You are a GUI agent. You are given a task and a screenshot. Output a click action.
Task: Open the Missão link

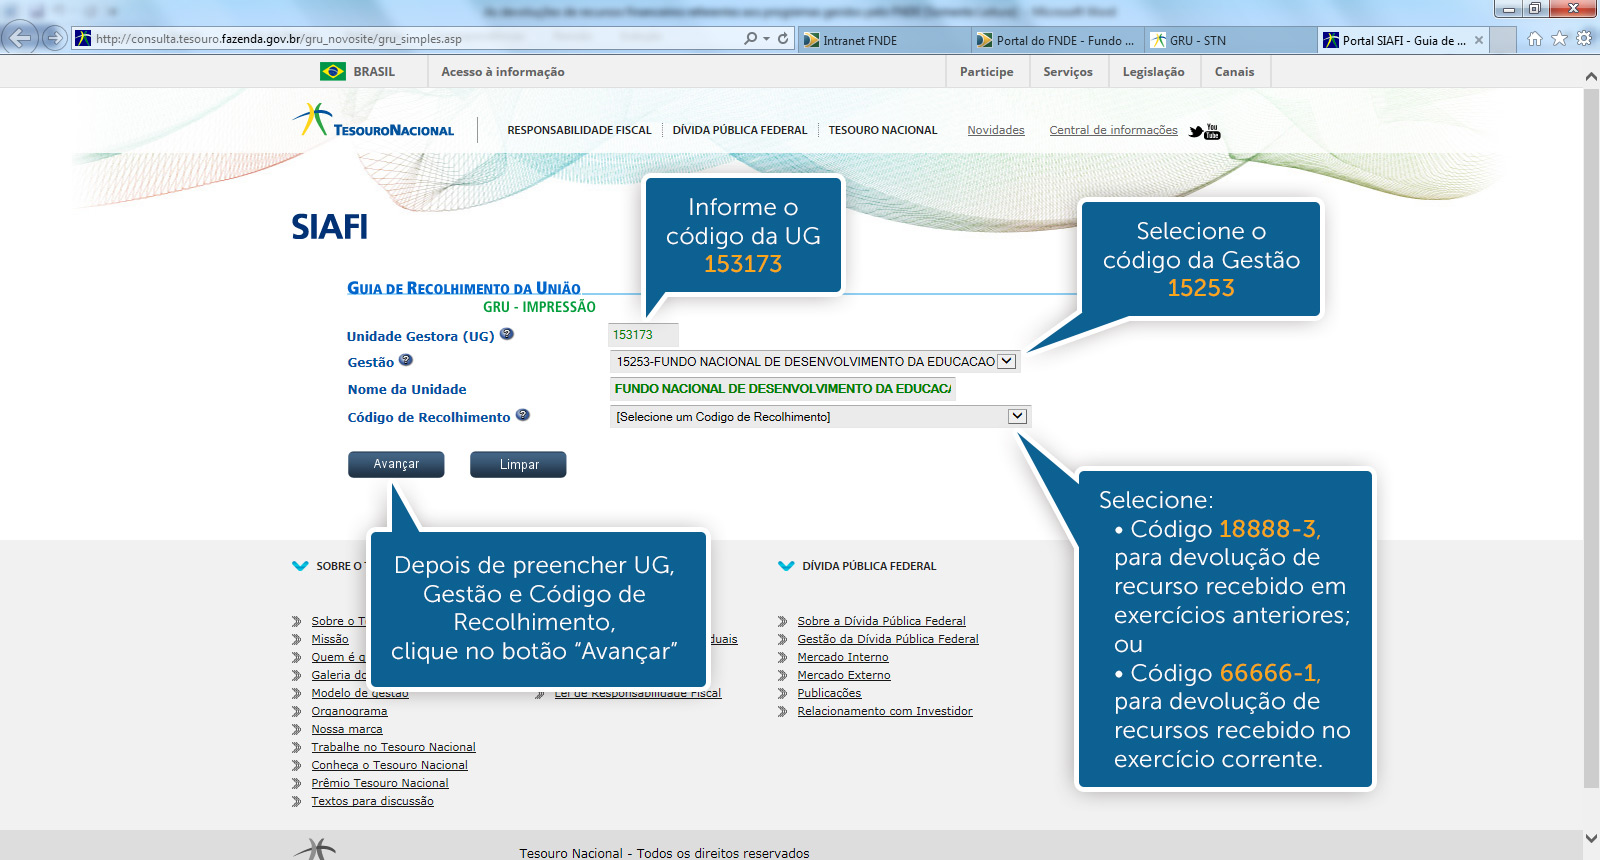[330, 639]
